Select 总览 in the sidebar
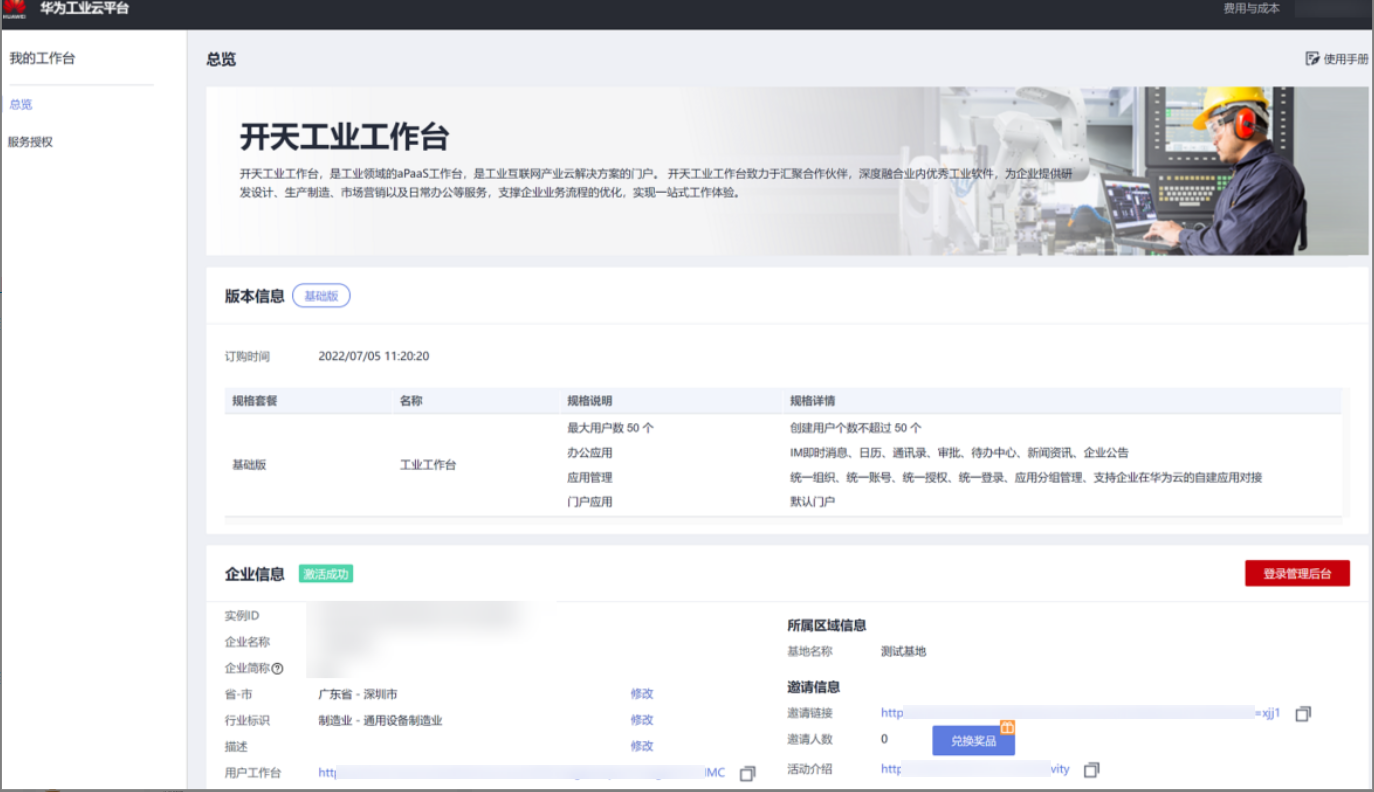 point(21,104)
